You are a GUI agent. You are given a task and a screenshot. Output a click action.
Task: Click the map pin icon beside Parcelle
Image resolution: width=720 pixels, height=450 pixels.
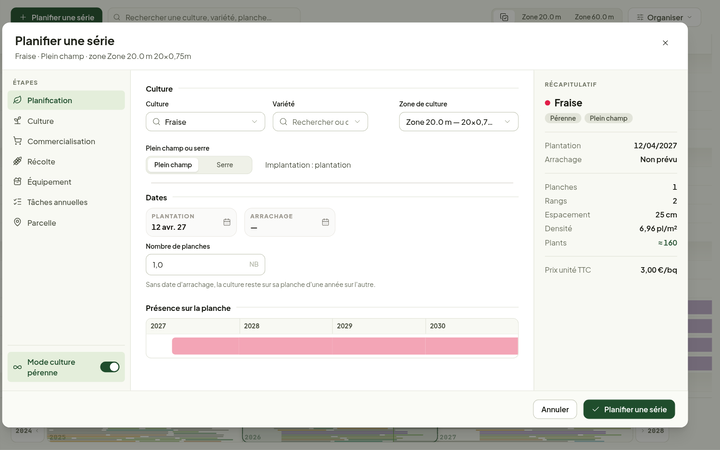click(x=17, y=222)
